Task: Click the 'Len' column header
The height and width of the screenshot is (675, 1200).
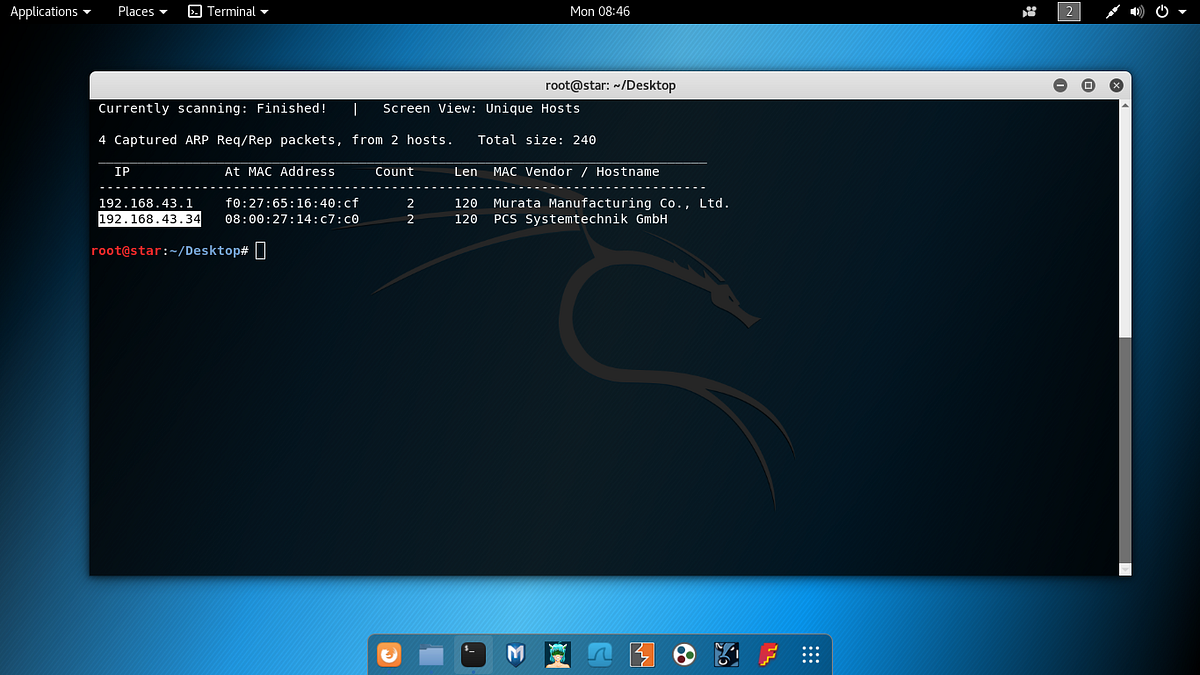Action: tap(466, 172)
